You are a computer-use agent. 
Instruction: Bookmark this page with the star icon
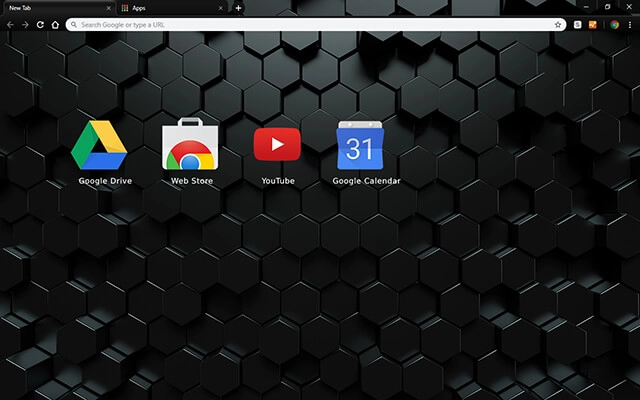(558, 25)
